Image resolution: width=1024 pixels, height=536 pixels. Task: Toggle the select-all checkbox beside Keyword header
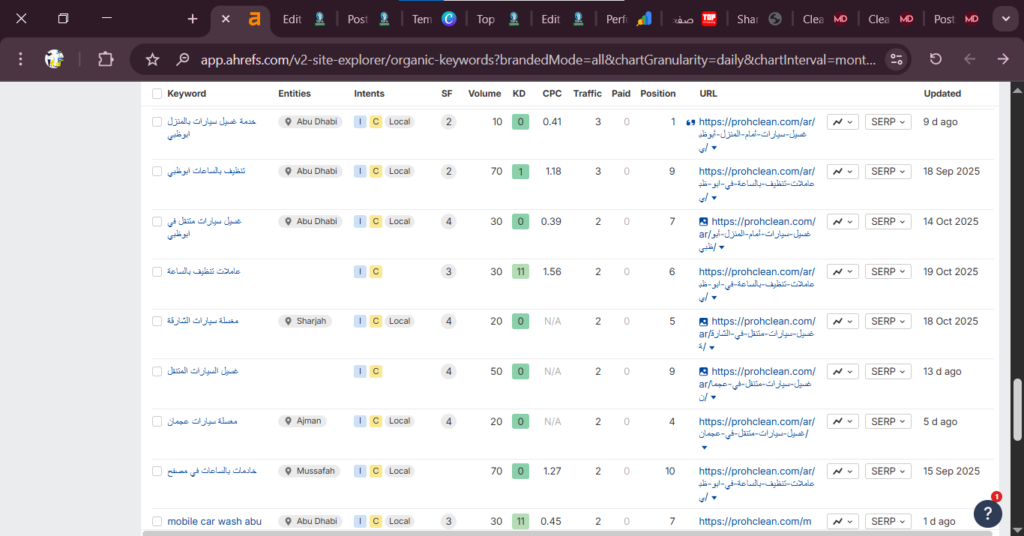[x=157, y=94]
